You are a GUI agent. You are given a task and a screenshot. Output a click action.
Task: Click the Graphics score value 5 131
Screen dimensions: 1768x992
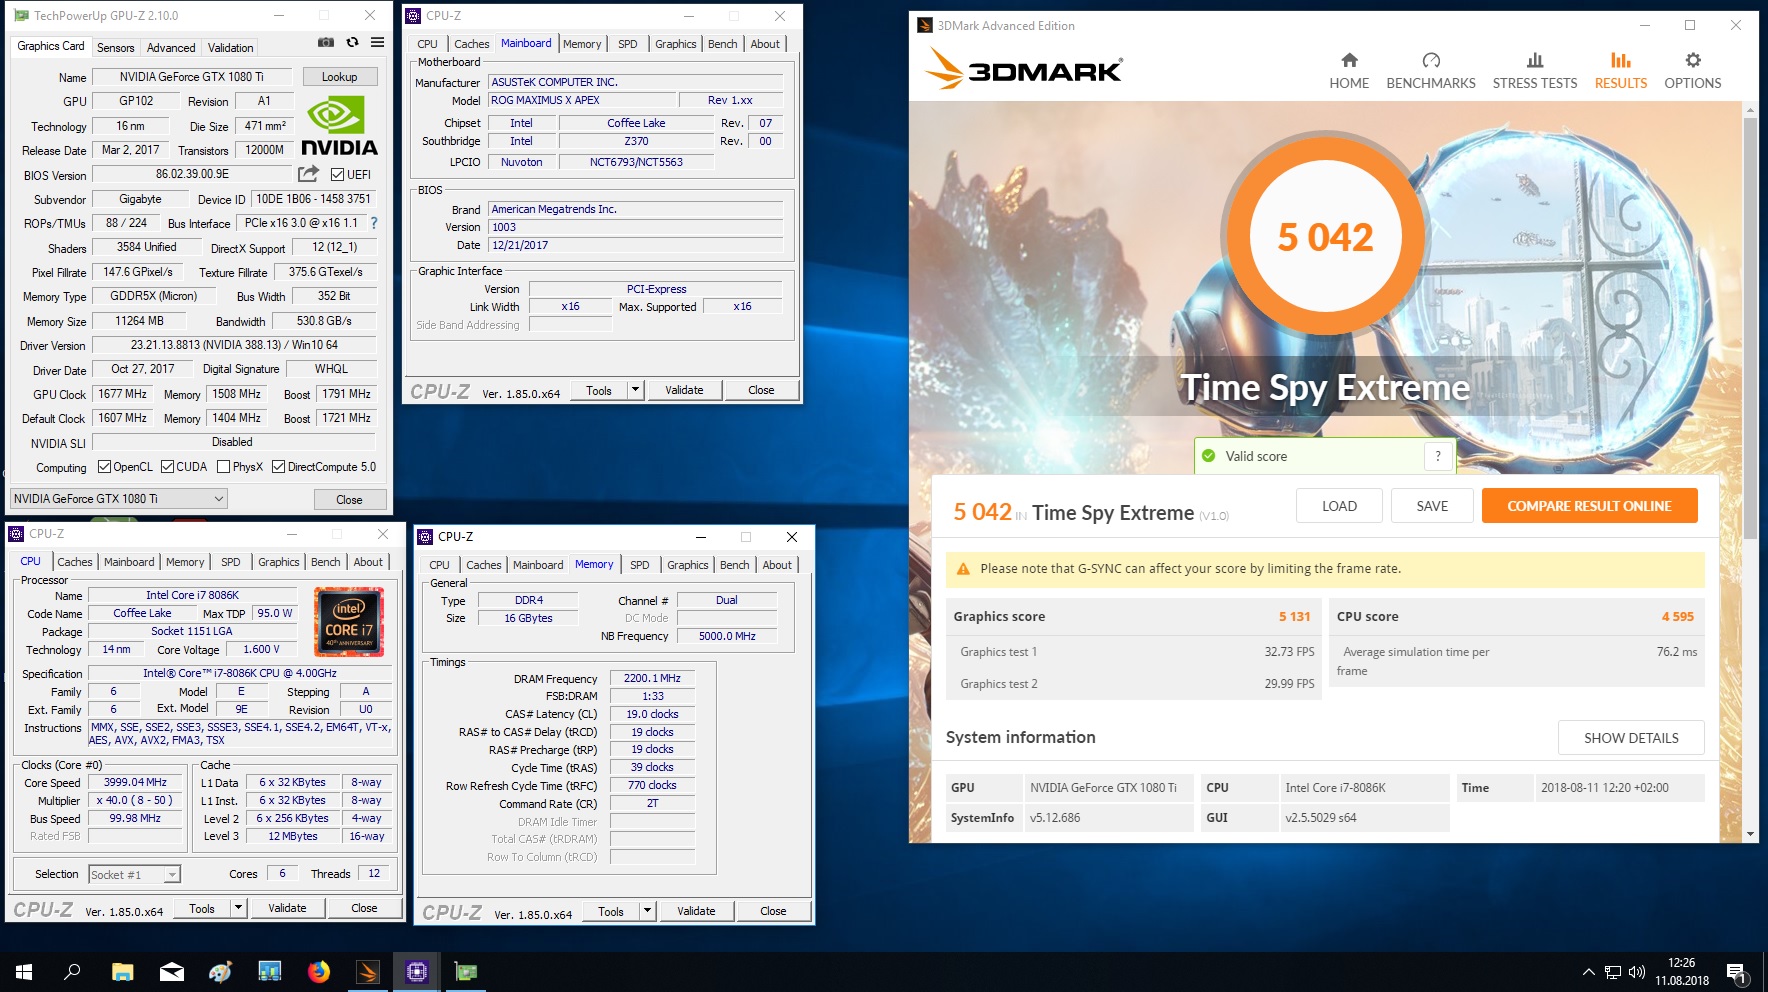coord(1294,617)
